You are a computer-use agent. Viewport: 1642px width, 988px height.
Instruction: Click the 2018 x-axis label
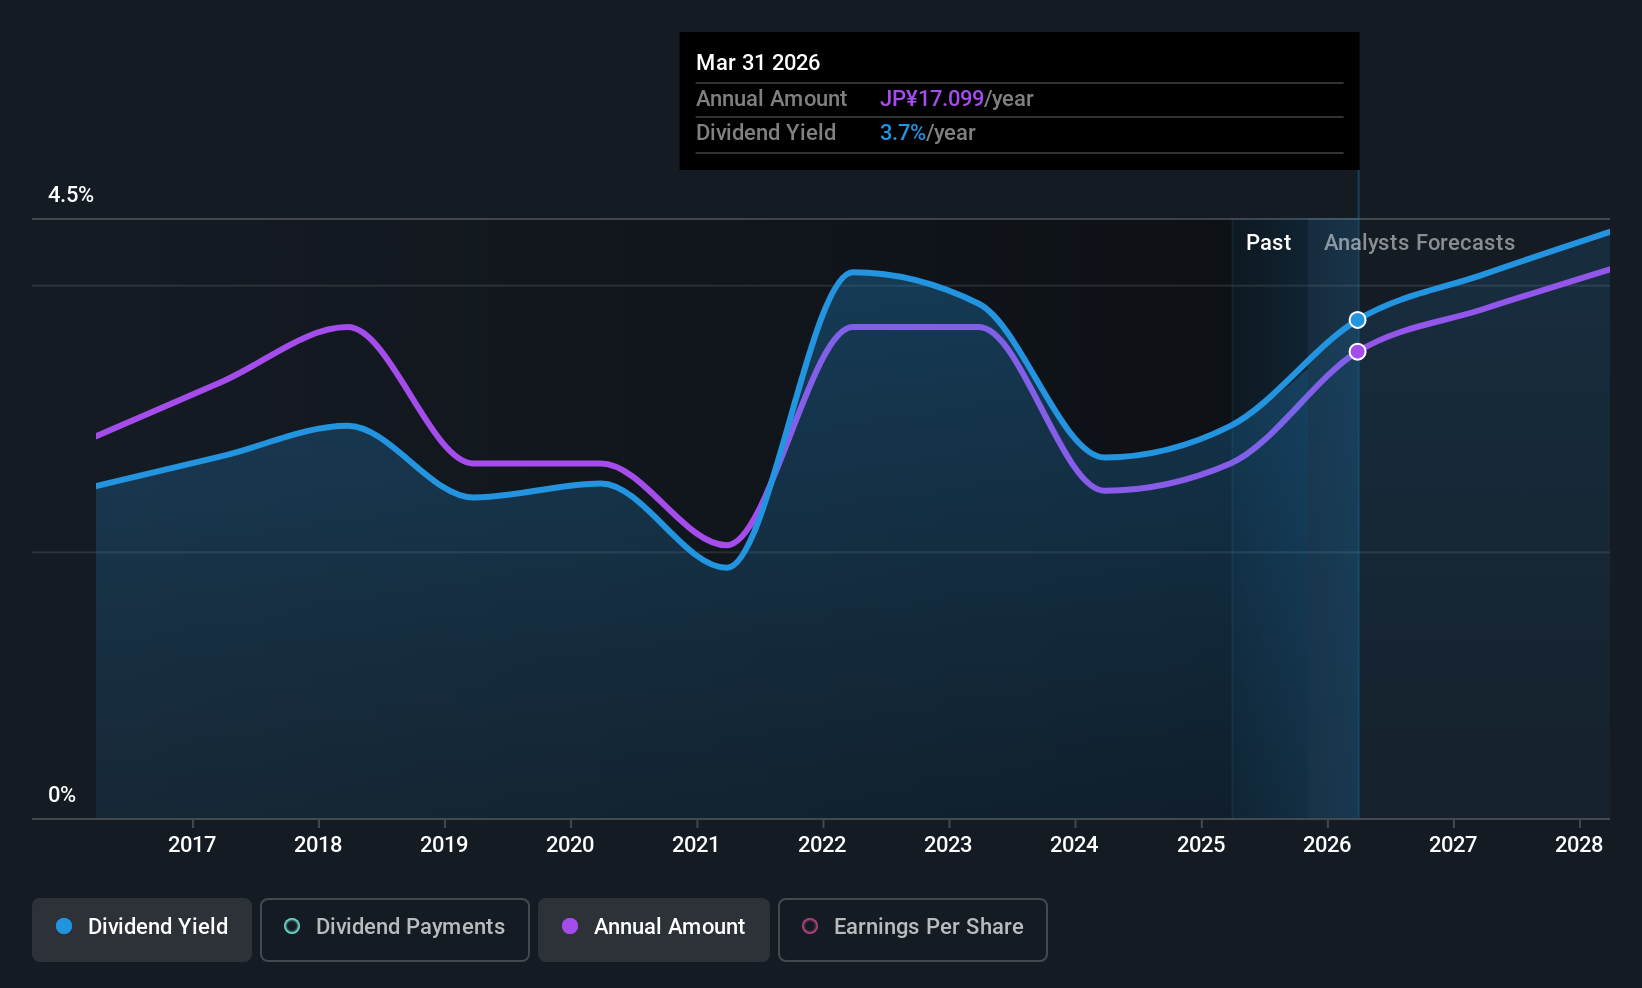click(x=318, y=845)
